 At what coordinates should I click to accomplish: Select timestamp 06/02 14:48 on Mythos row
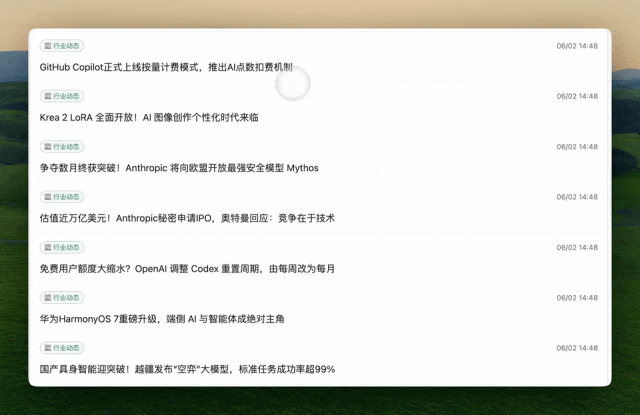[577, 147]
